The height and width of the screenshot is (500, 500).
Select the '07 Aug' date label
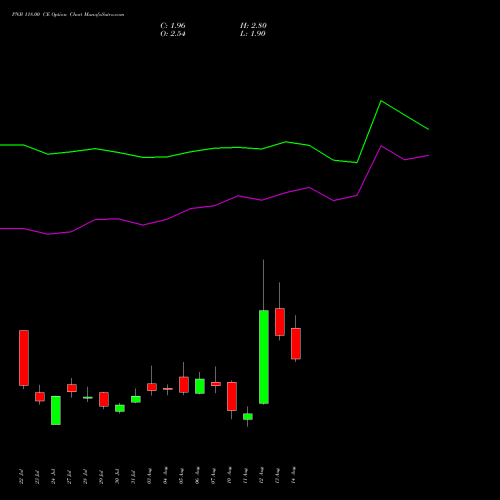pos(214,476)
